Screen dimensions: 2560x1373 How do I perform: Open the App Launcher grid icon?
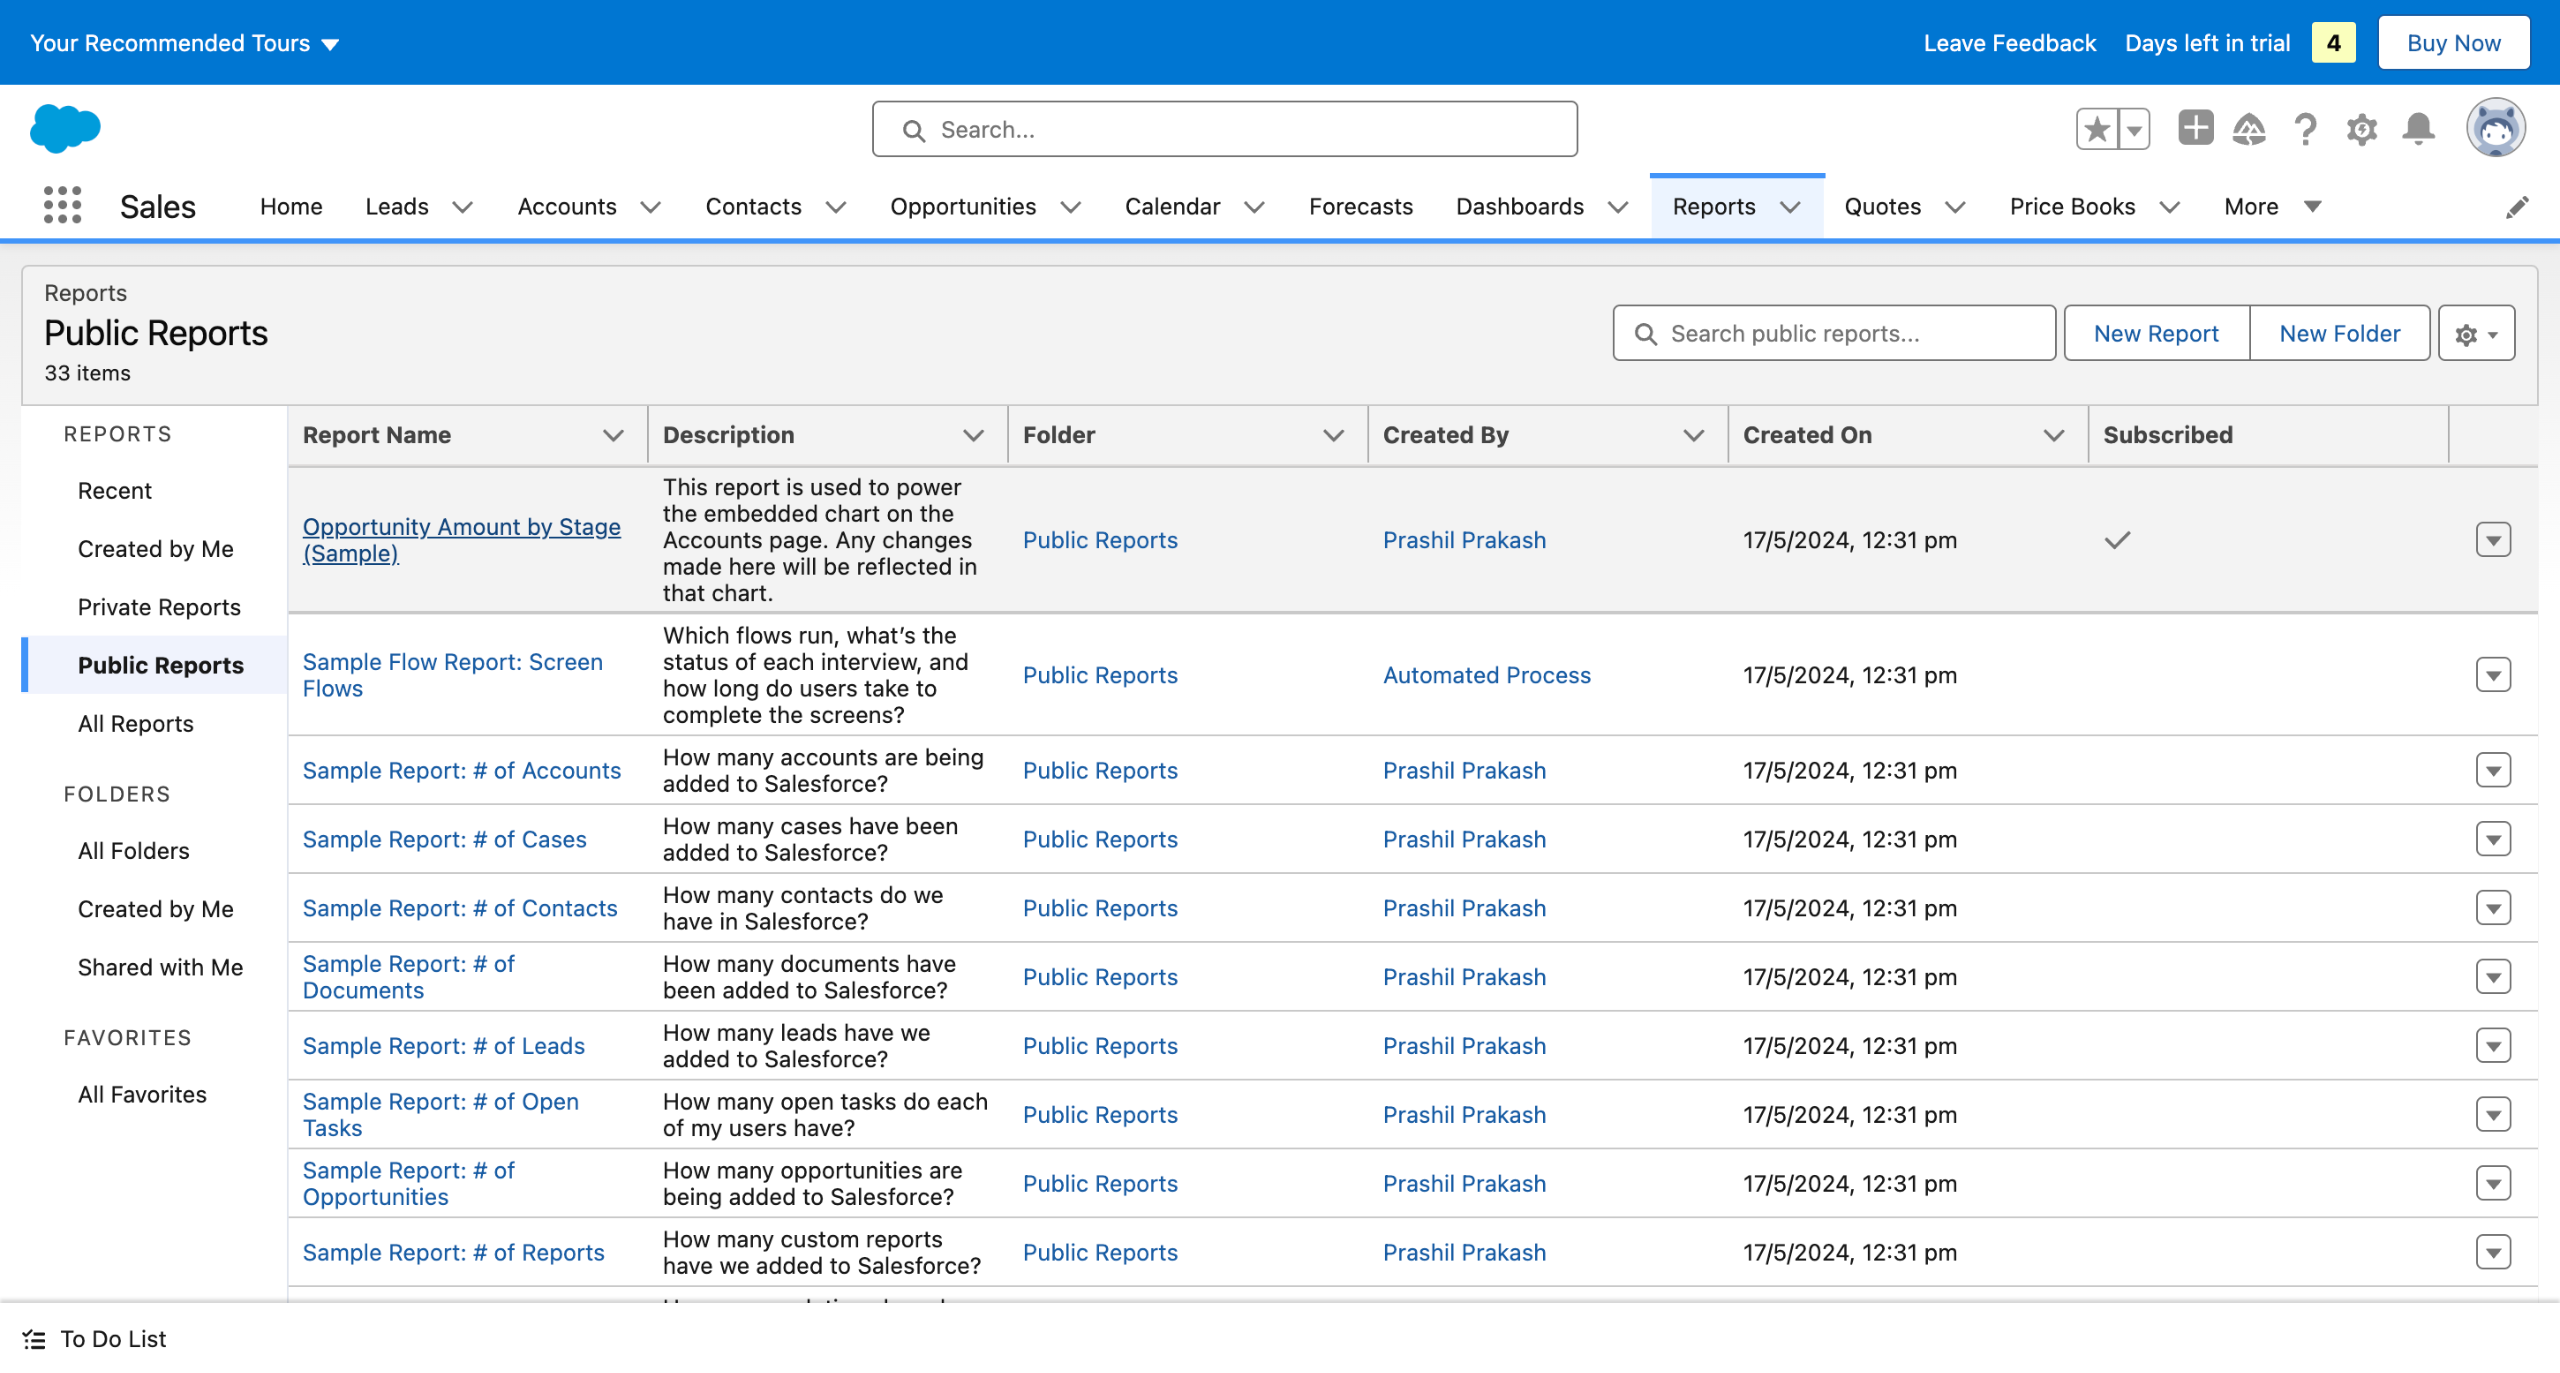point(62,206)
